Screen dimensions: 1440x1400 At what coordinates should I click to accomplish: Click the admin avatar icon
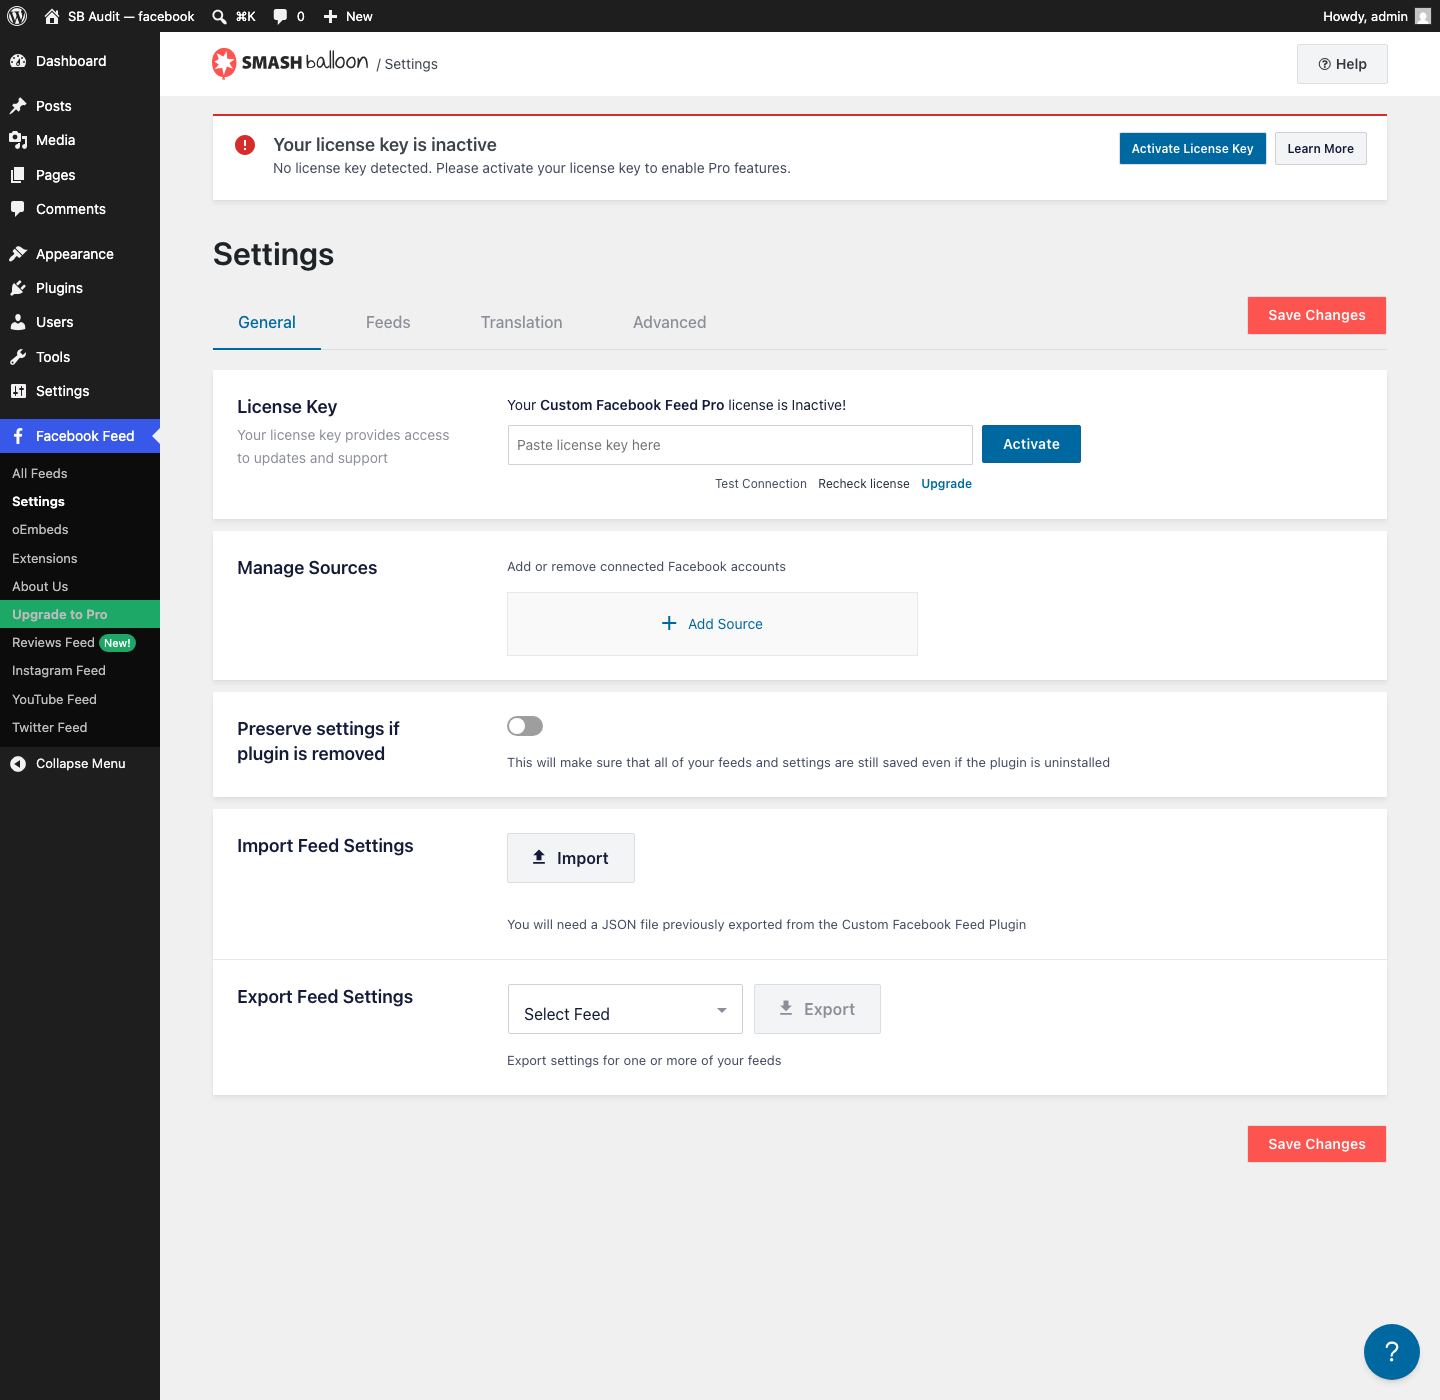(1423, 16)
